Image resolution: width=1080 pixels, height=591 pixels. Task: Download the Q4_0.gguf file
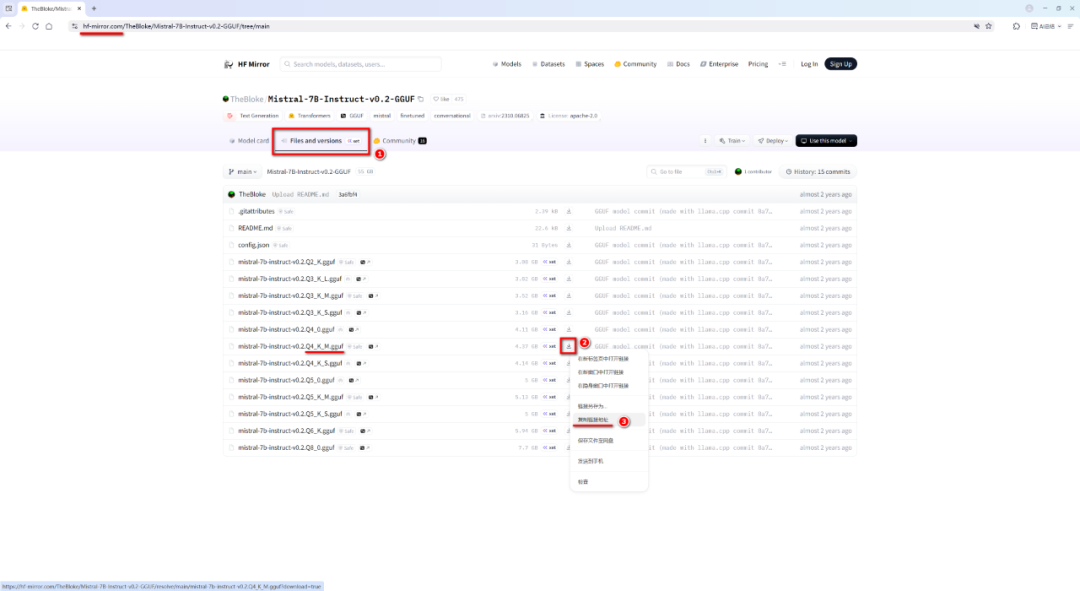[569, 329]
